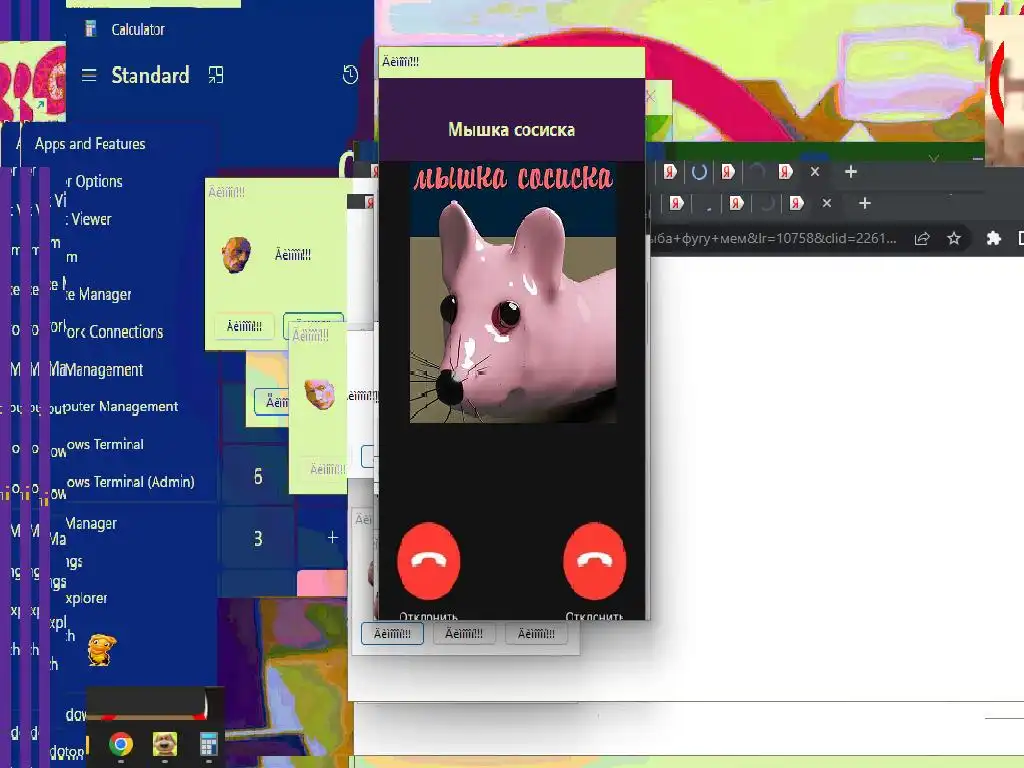Open a new tab in lower browser tab row
The width and height of the screenshot is (1024, 768).
click(865, 203)
